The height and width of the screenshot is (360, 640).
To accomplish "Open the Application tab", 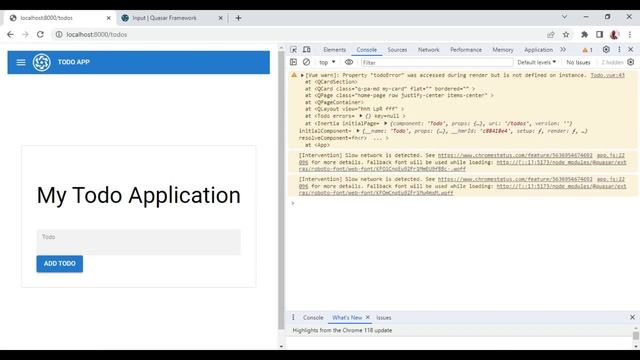I will tap(538, 50).
